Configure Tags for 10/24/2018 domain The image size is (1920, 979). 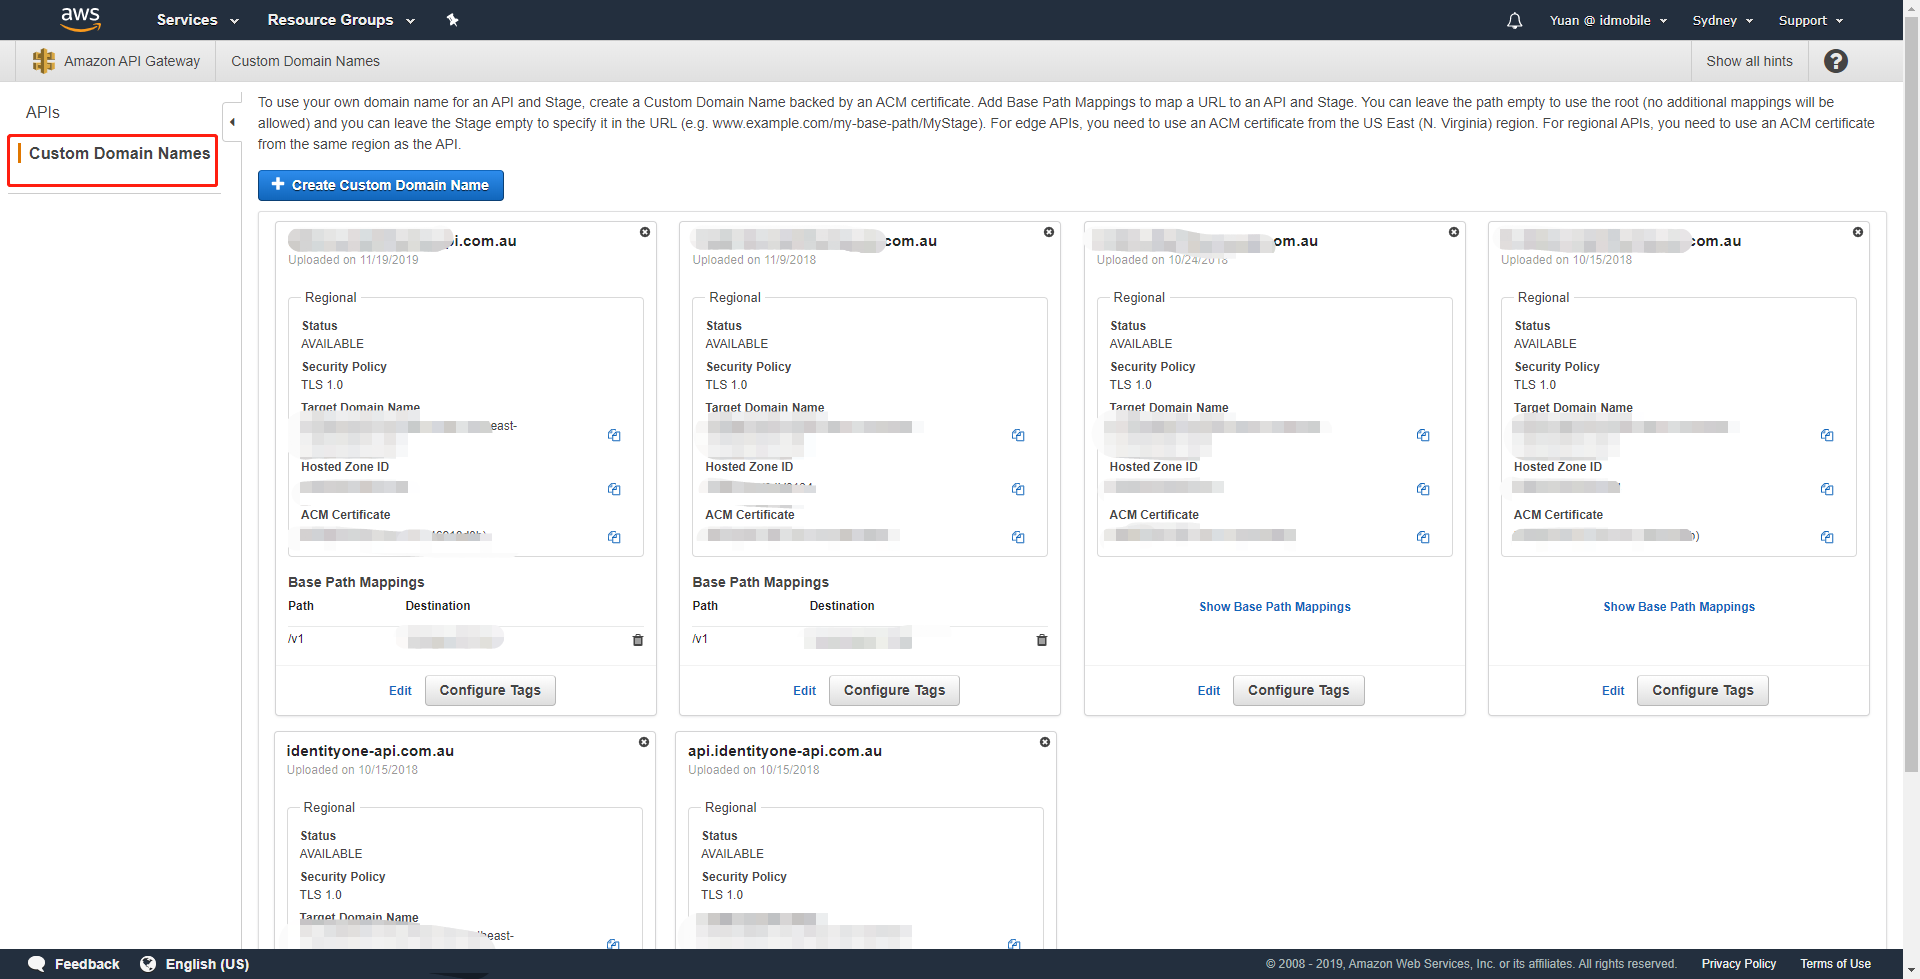(x=1298, y=690)
